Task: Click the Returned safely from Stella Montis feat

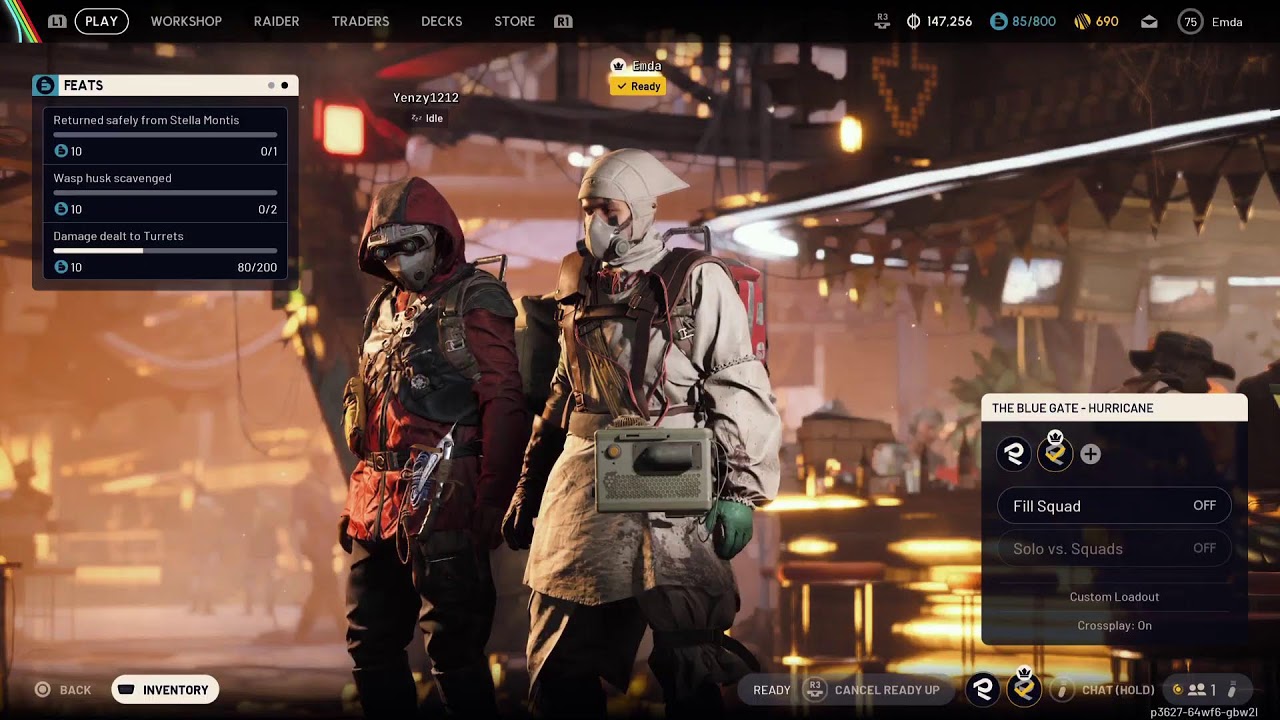Action: click(x=146, y=120)
